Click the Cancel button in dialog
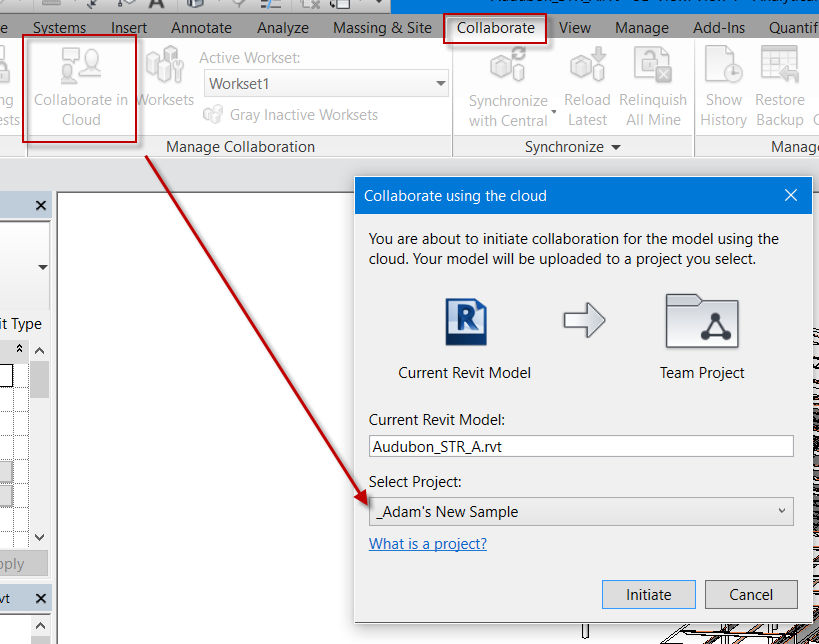 [751, 594]
